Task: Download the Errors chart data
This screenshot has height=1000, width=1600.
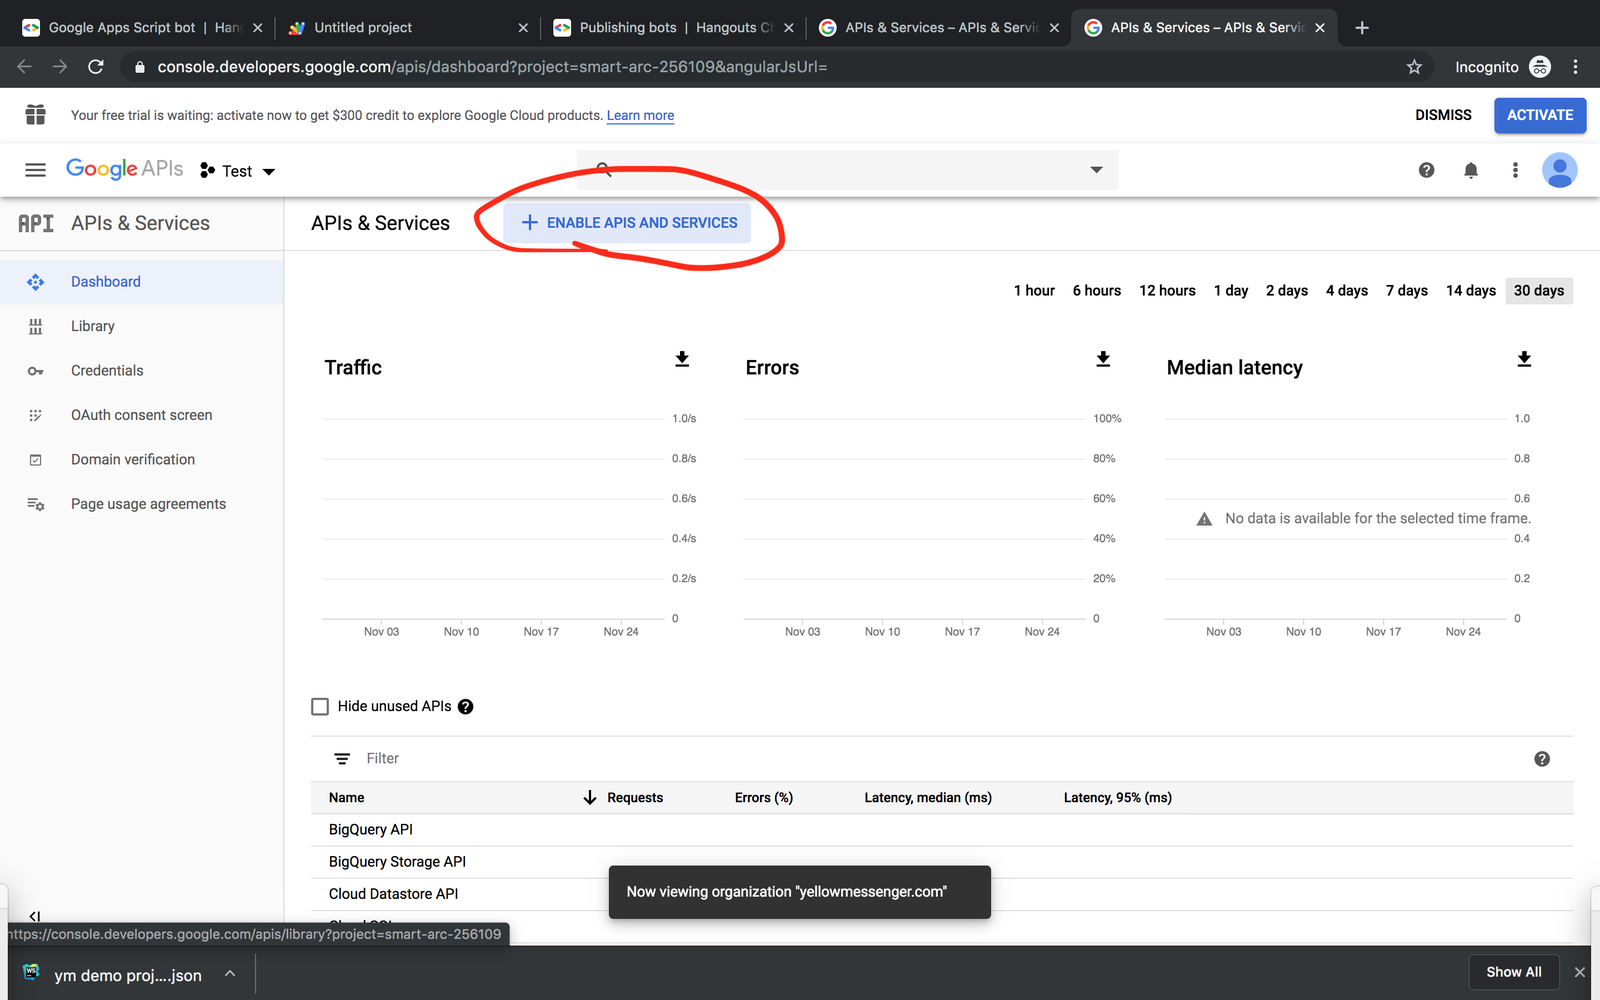Action: [1103, 359]
